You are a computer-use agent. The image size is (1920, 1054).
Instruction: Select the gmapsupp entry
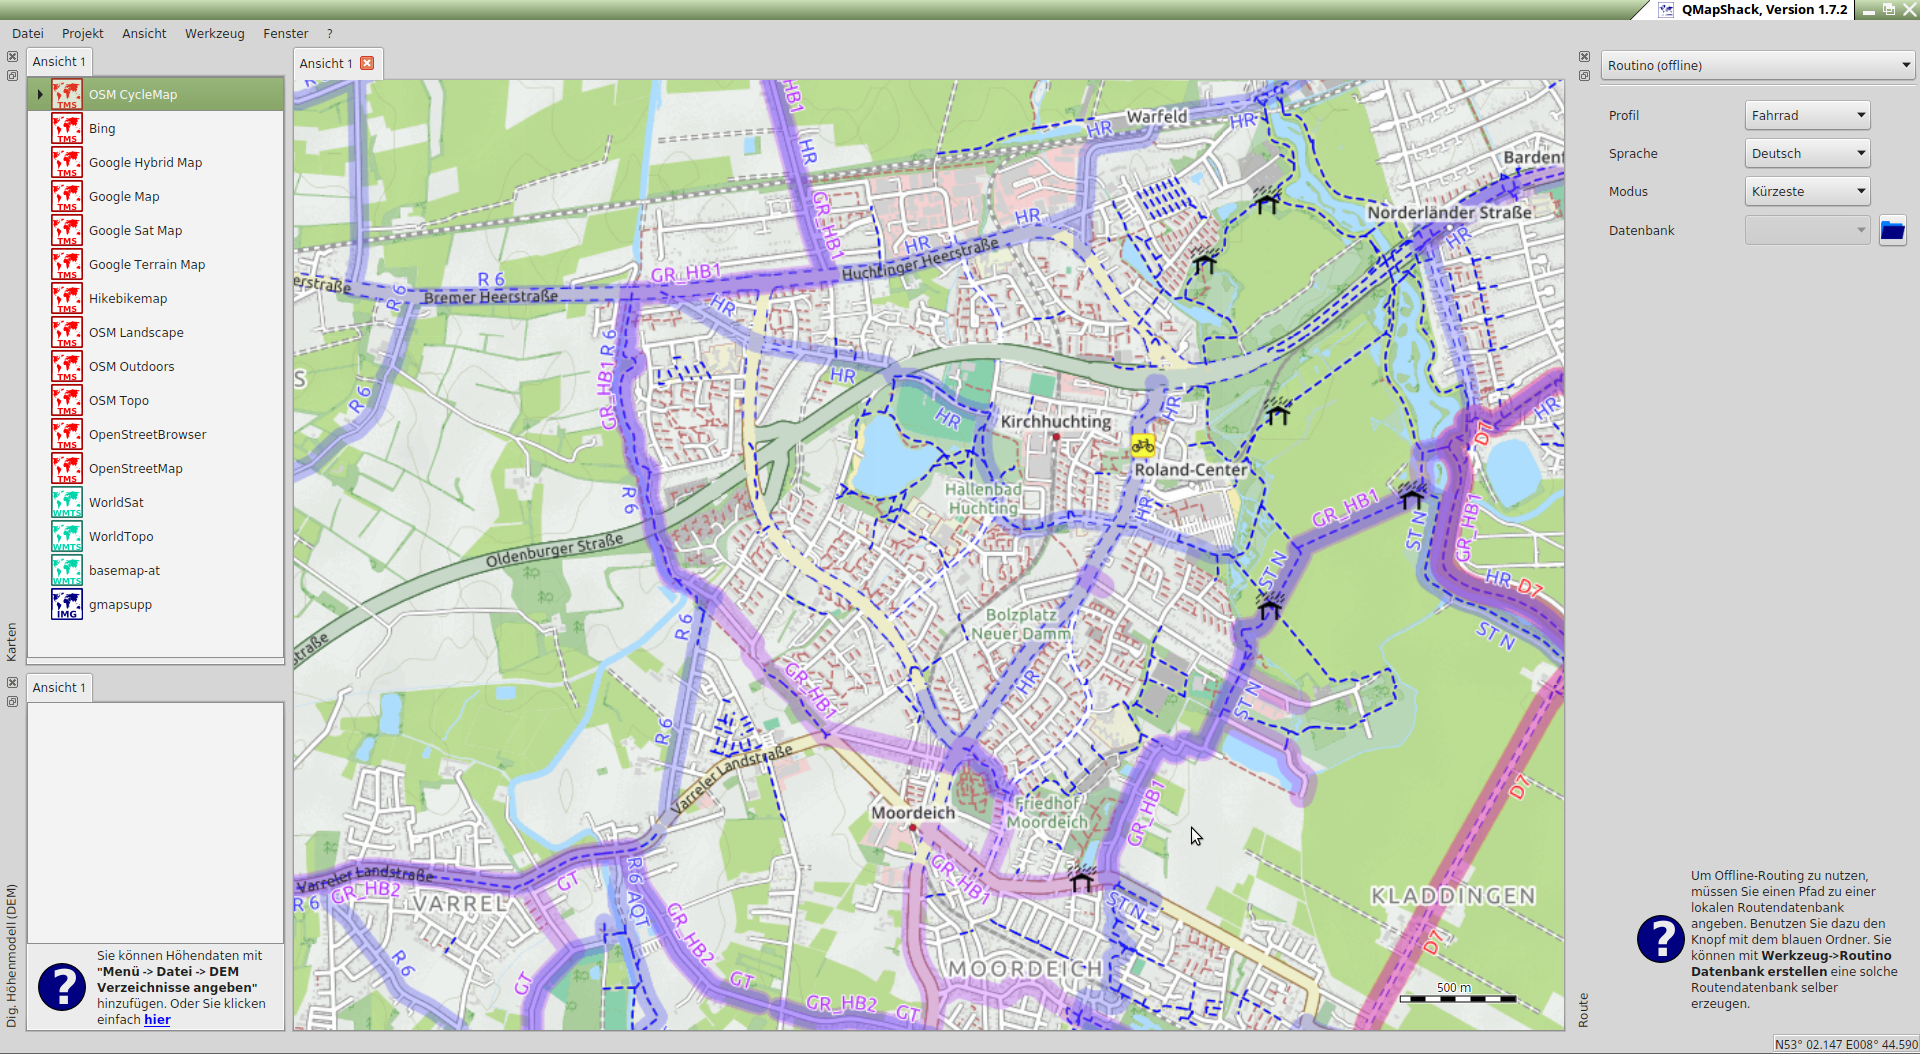155,604
